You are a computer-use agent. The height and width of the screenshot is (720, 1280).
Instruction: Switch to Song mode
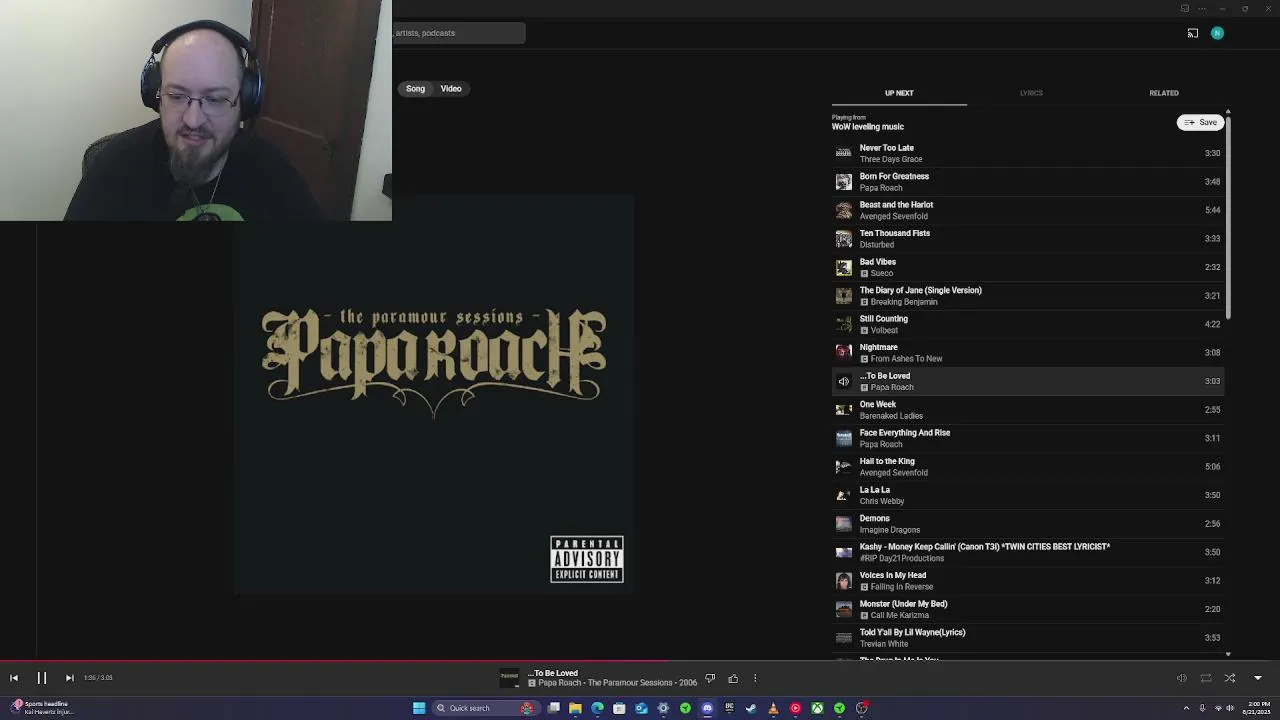tap(415, 89)
